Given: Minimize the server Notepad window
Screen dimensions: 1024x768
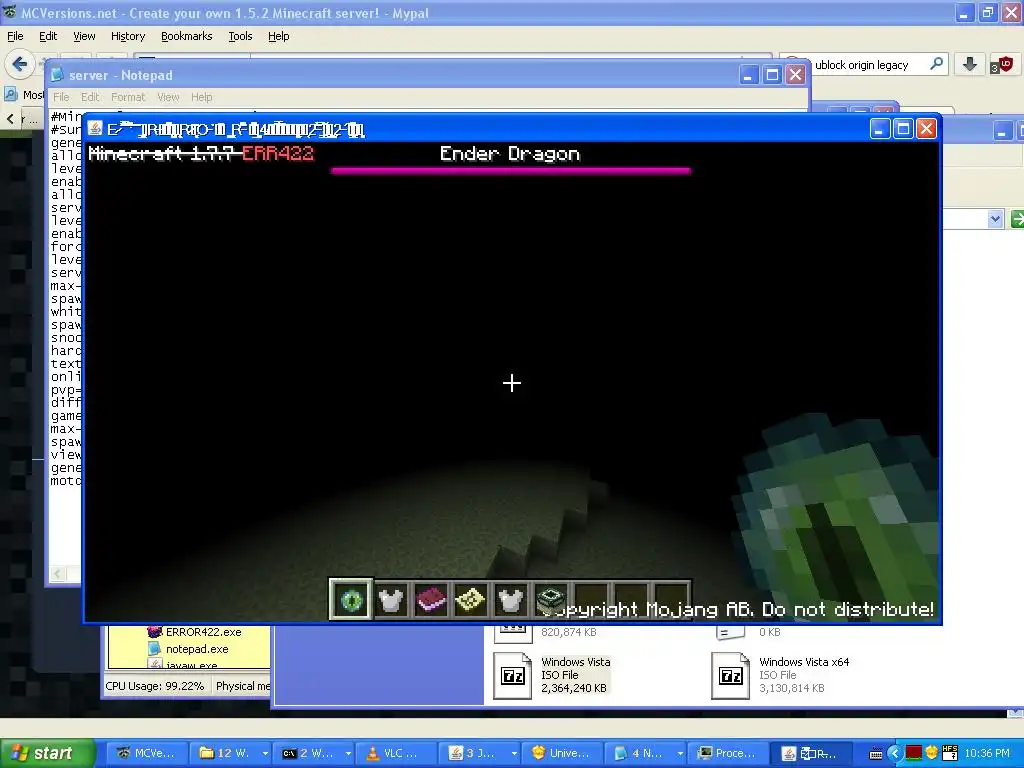Looking at the screenshot, I should click(x=748, y=75).
